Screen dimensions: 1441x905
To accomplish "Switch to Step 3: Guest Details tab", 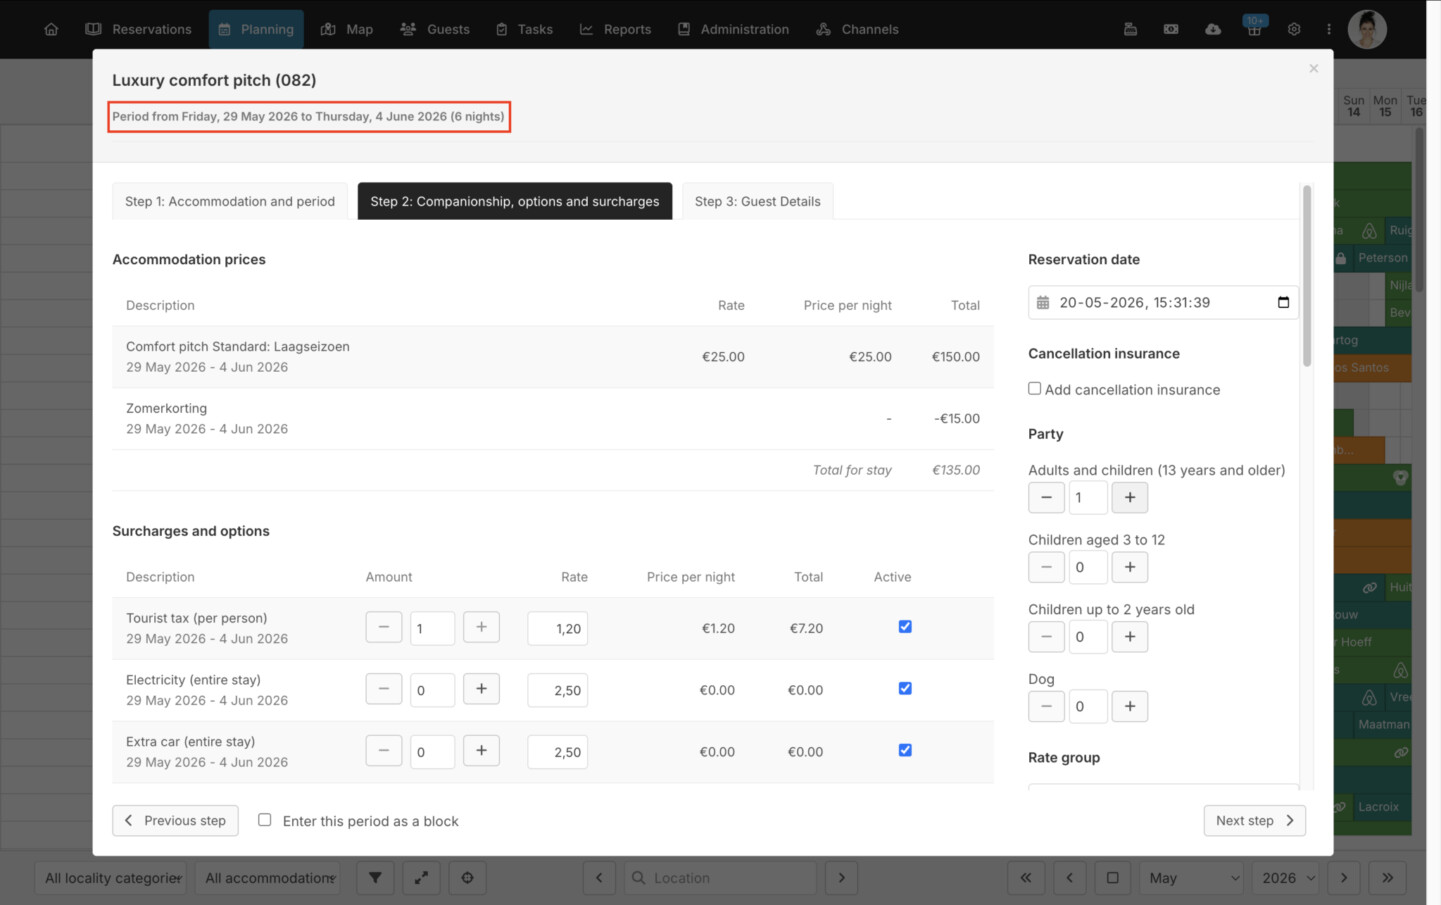I will click(757, 201).
